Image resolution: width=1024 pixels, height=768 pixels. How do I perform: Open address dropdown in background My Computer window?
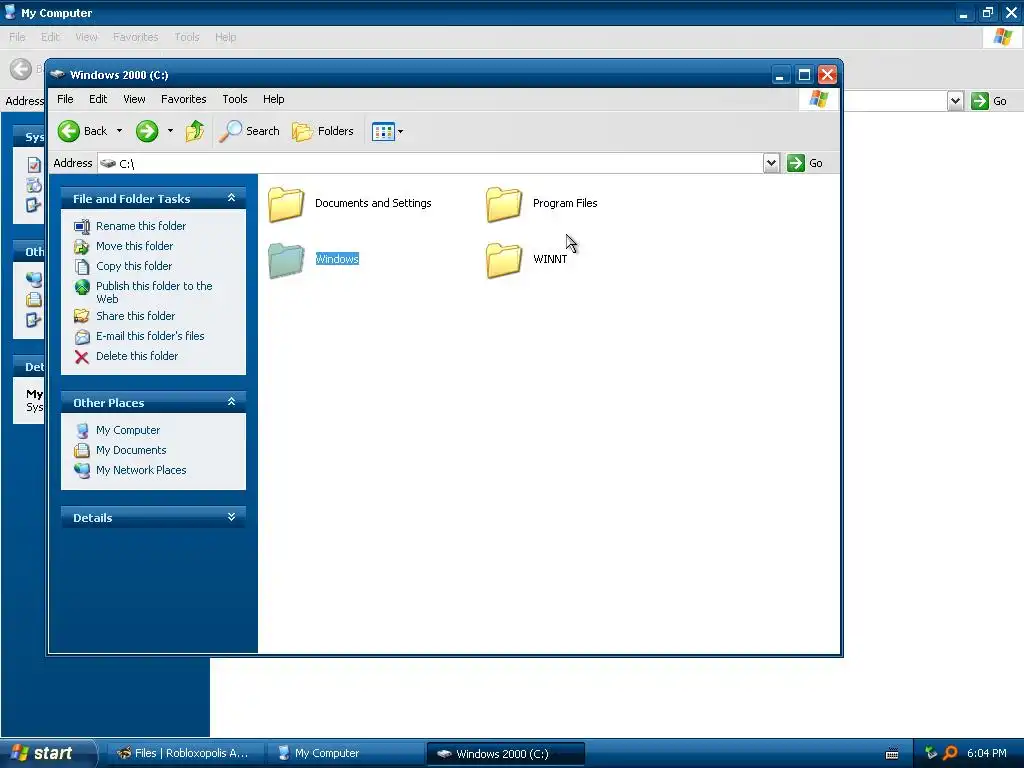955,101
